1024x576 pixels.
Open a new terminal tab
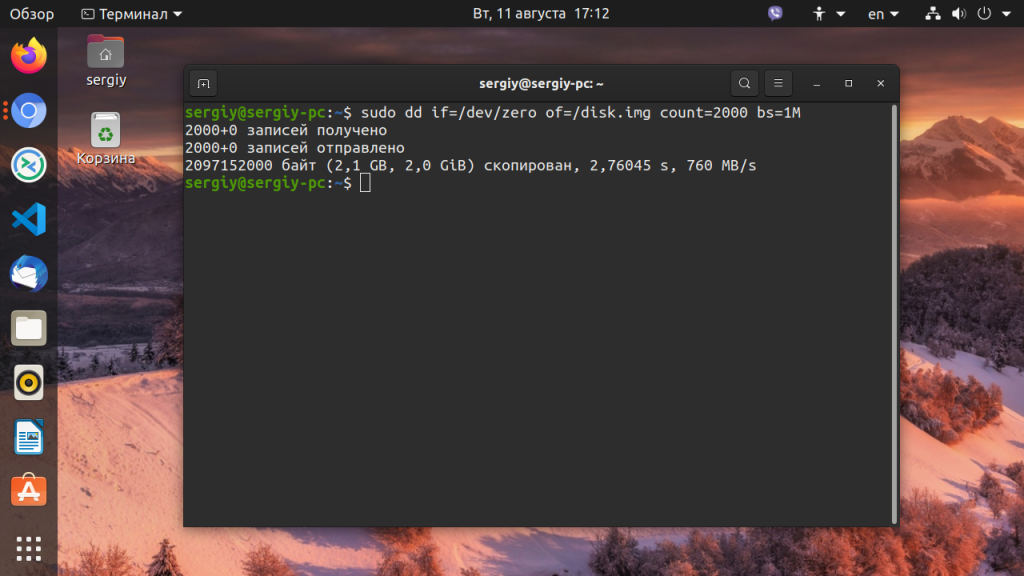[x=203, y=83]
